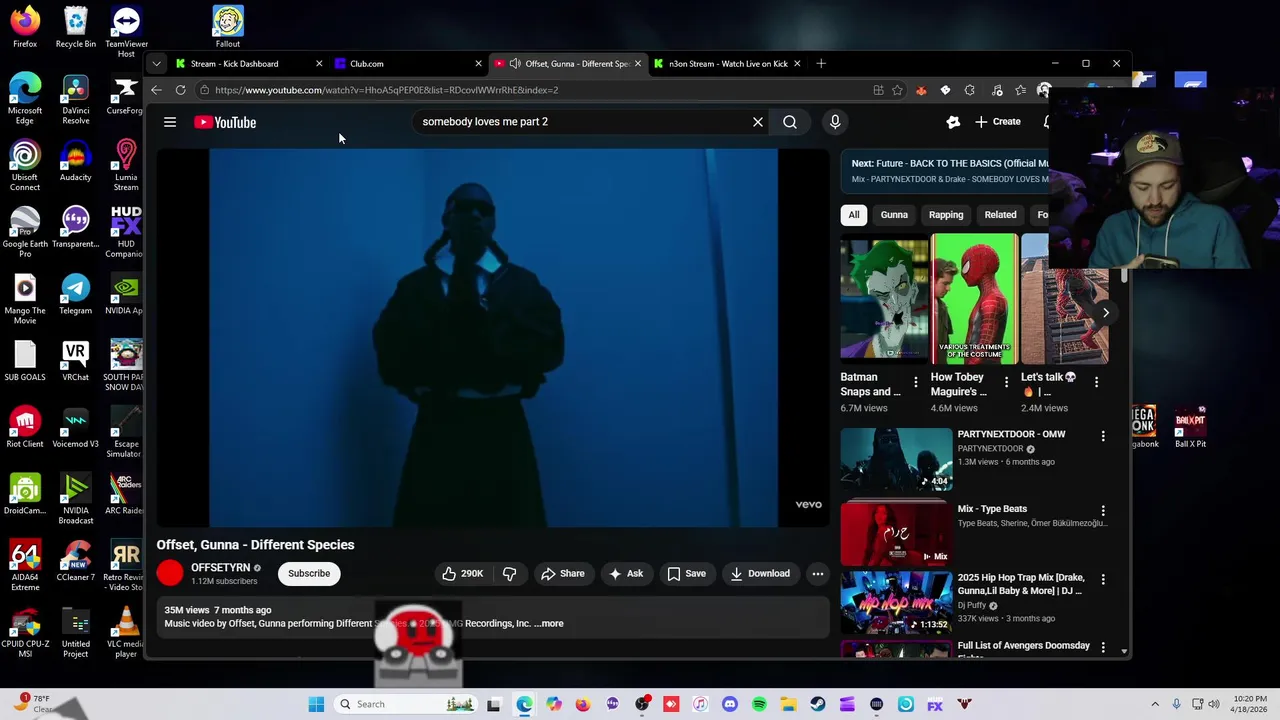Viewport: 1280px width, 720px height.
Task: Open the Perks diamond icon in YouTube header
Action: [x=953, y=122]
